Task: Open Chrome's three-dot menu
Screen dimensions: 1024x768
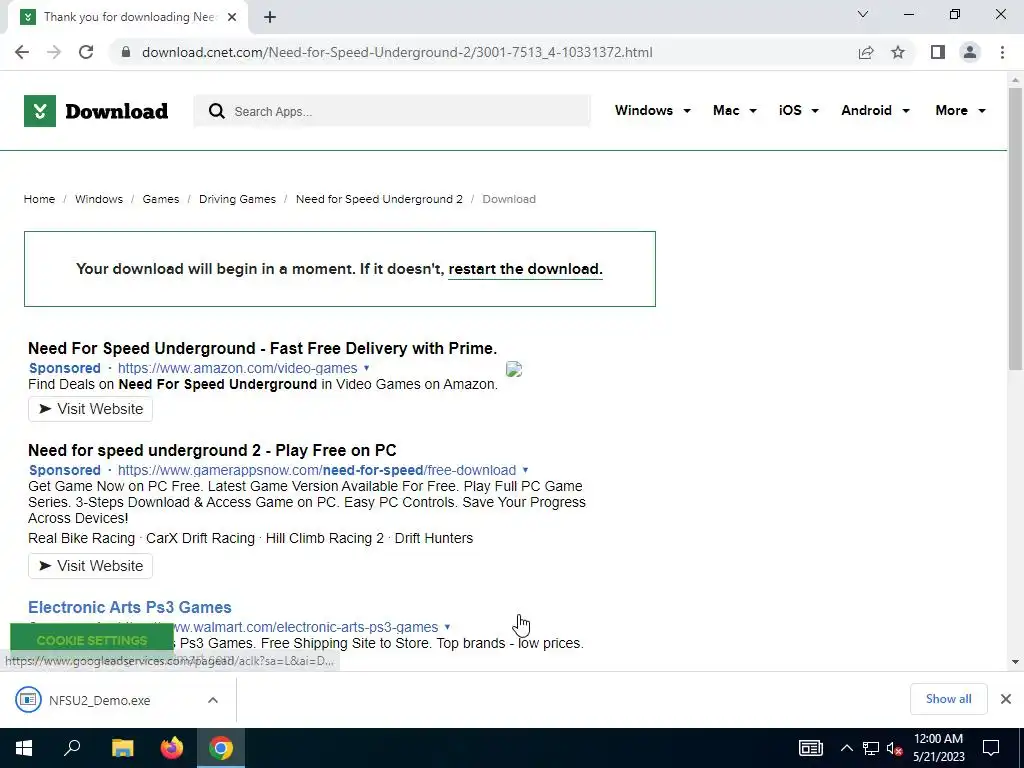Action: [1002, 52]
